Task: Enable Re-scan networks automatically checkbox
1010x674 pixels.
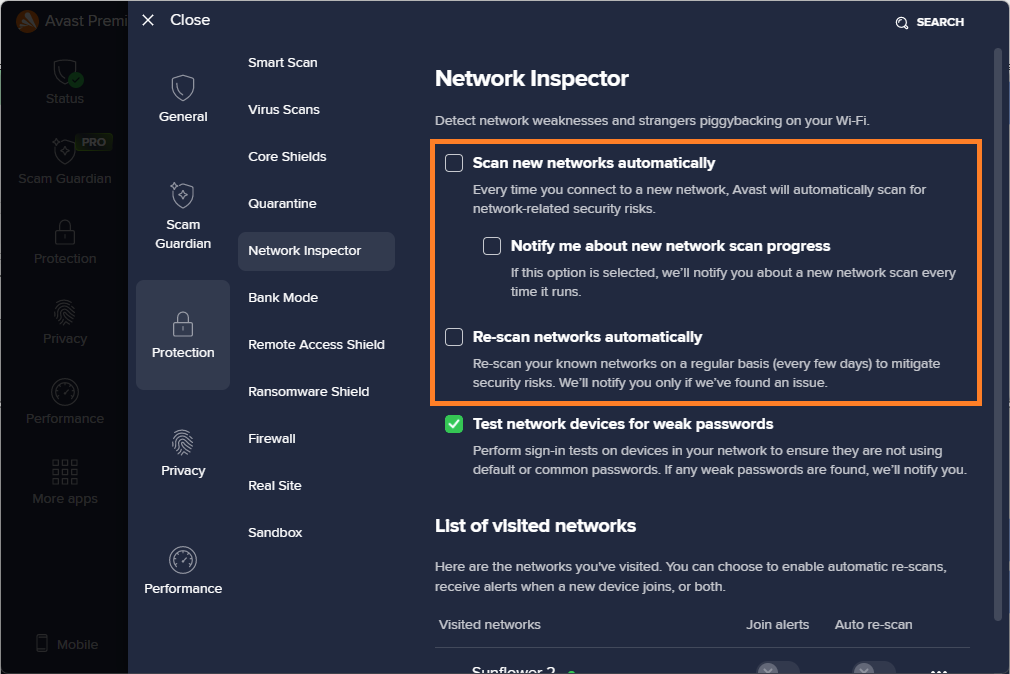Action: pos(454,337)
